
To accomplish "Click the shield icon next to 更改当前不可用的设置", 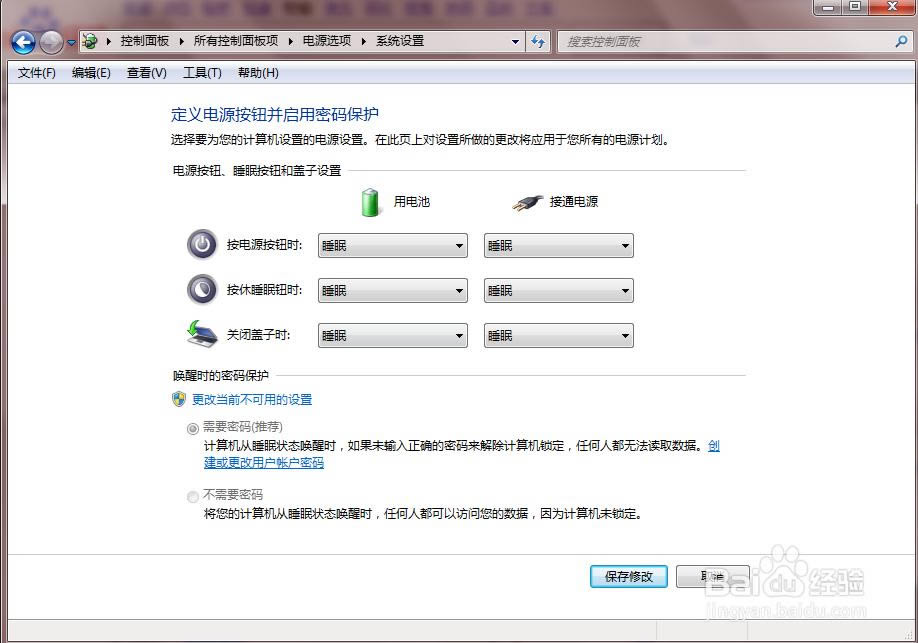I will click(179, 399).
